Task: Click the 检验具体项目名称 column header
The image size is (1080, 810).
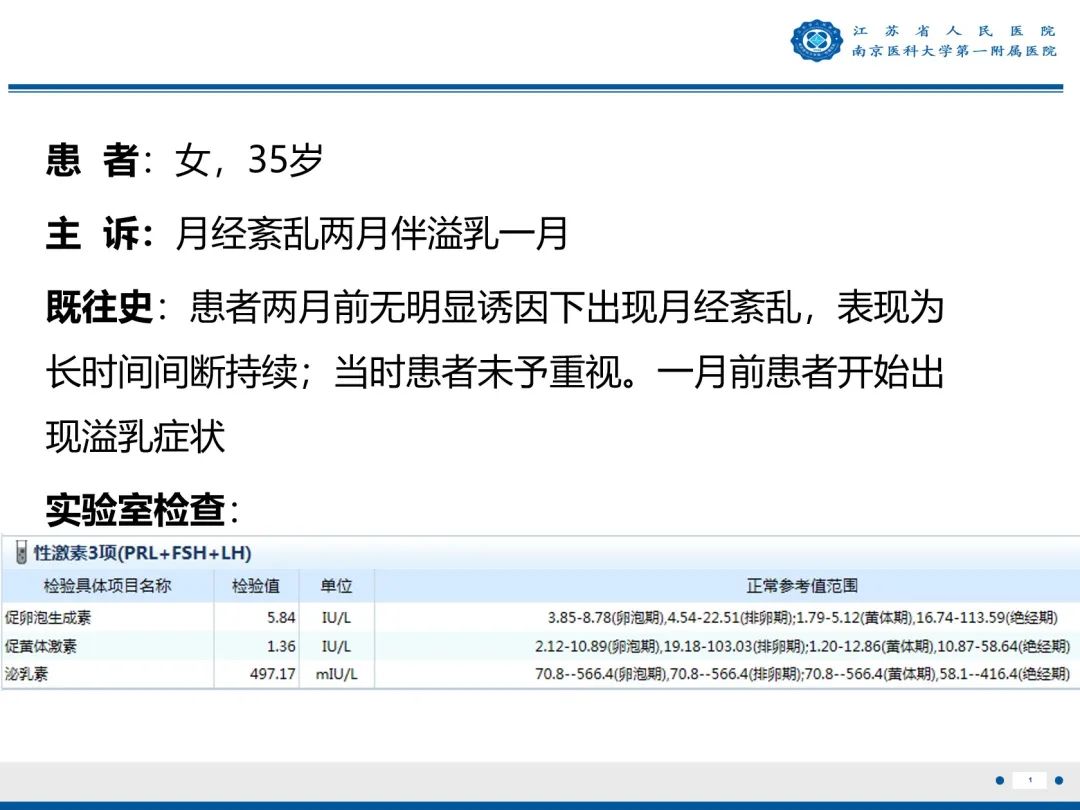Action: [x=107, y=586]
